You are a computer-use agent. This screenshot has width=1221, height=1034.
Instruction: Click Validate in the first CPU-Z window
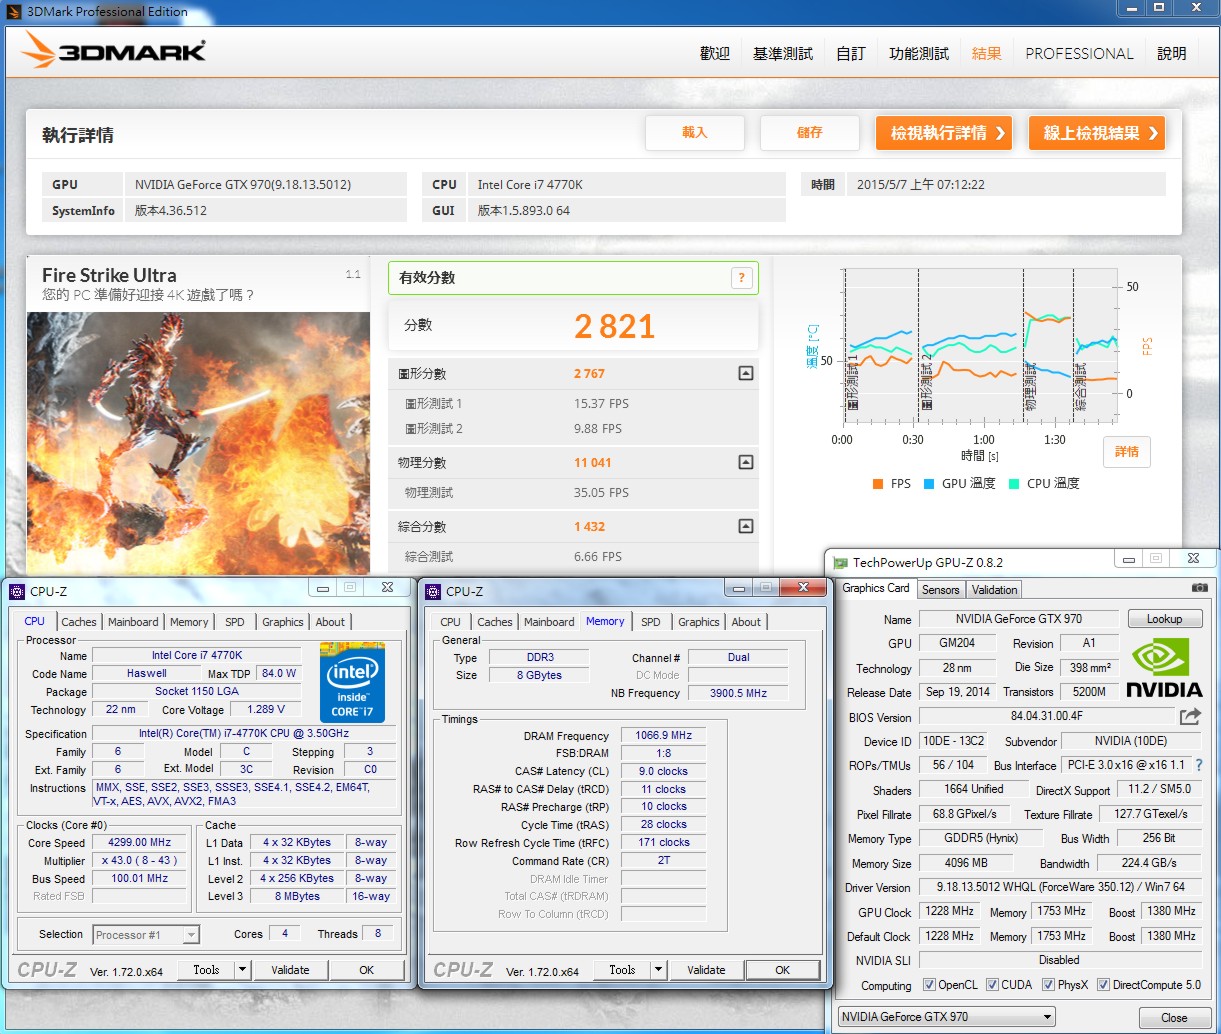click(290, 970)
